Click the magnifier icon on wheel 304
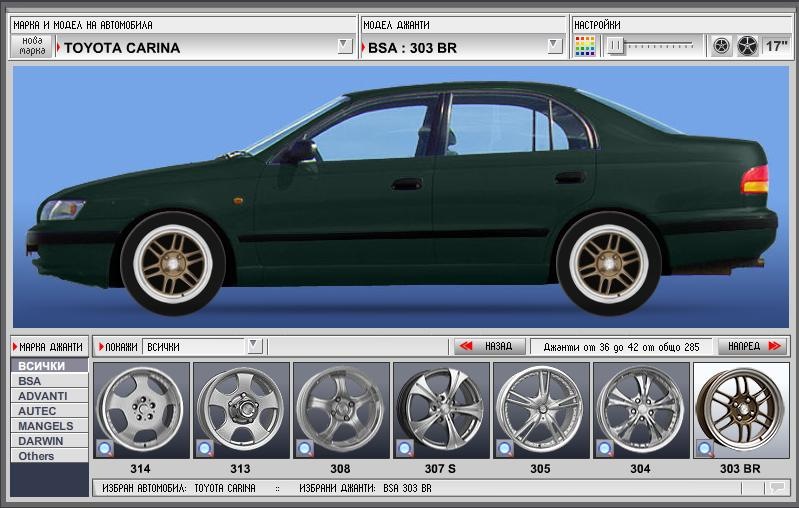The width and height of the screenshot is (799, 508). (605, 448)
